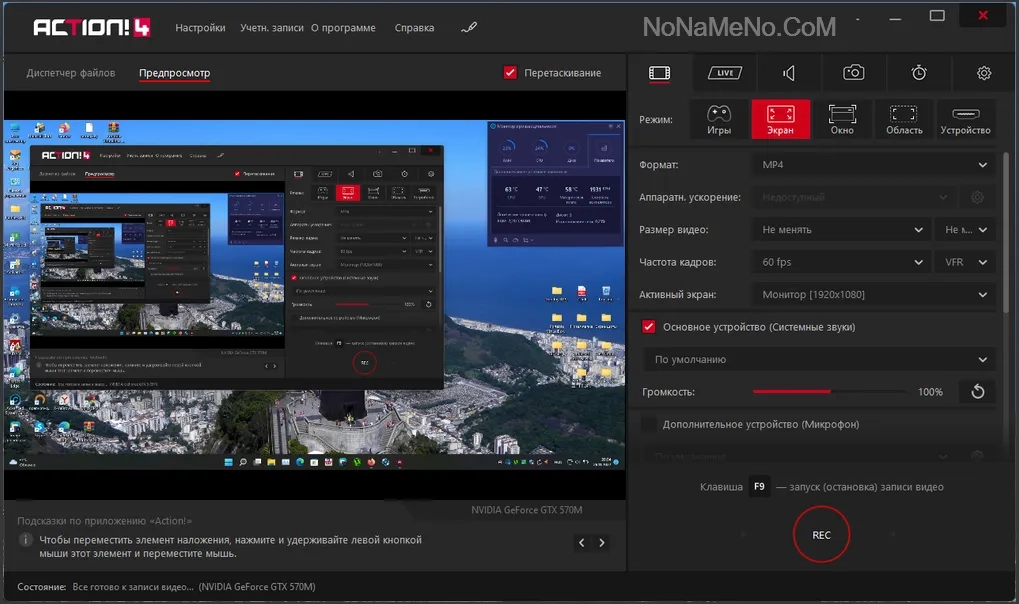Screen dimensions: 1019x604
Task: Adjust the Громкость volume slider
Action: (x=830, y=392)
